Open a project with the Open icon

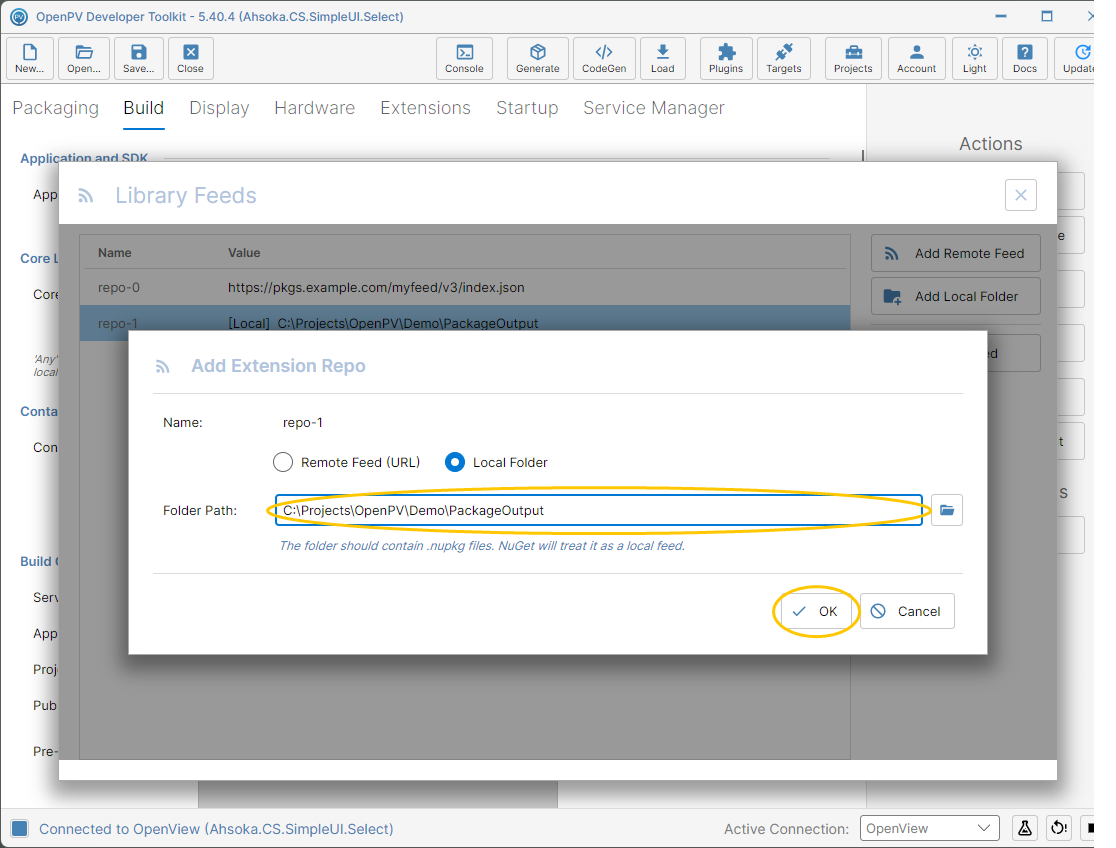click(84, 58)
